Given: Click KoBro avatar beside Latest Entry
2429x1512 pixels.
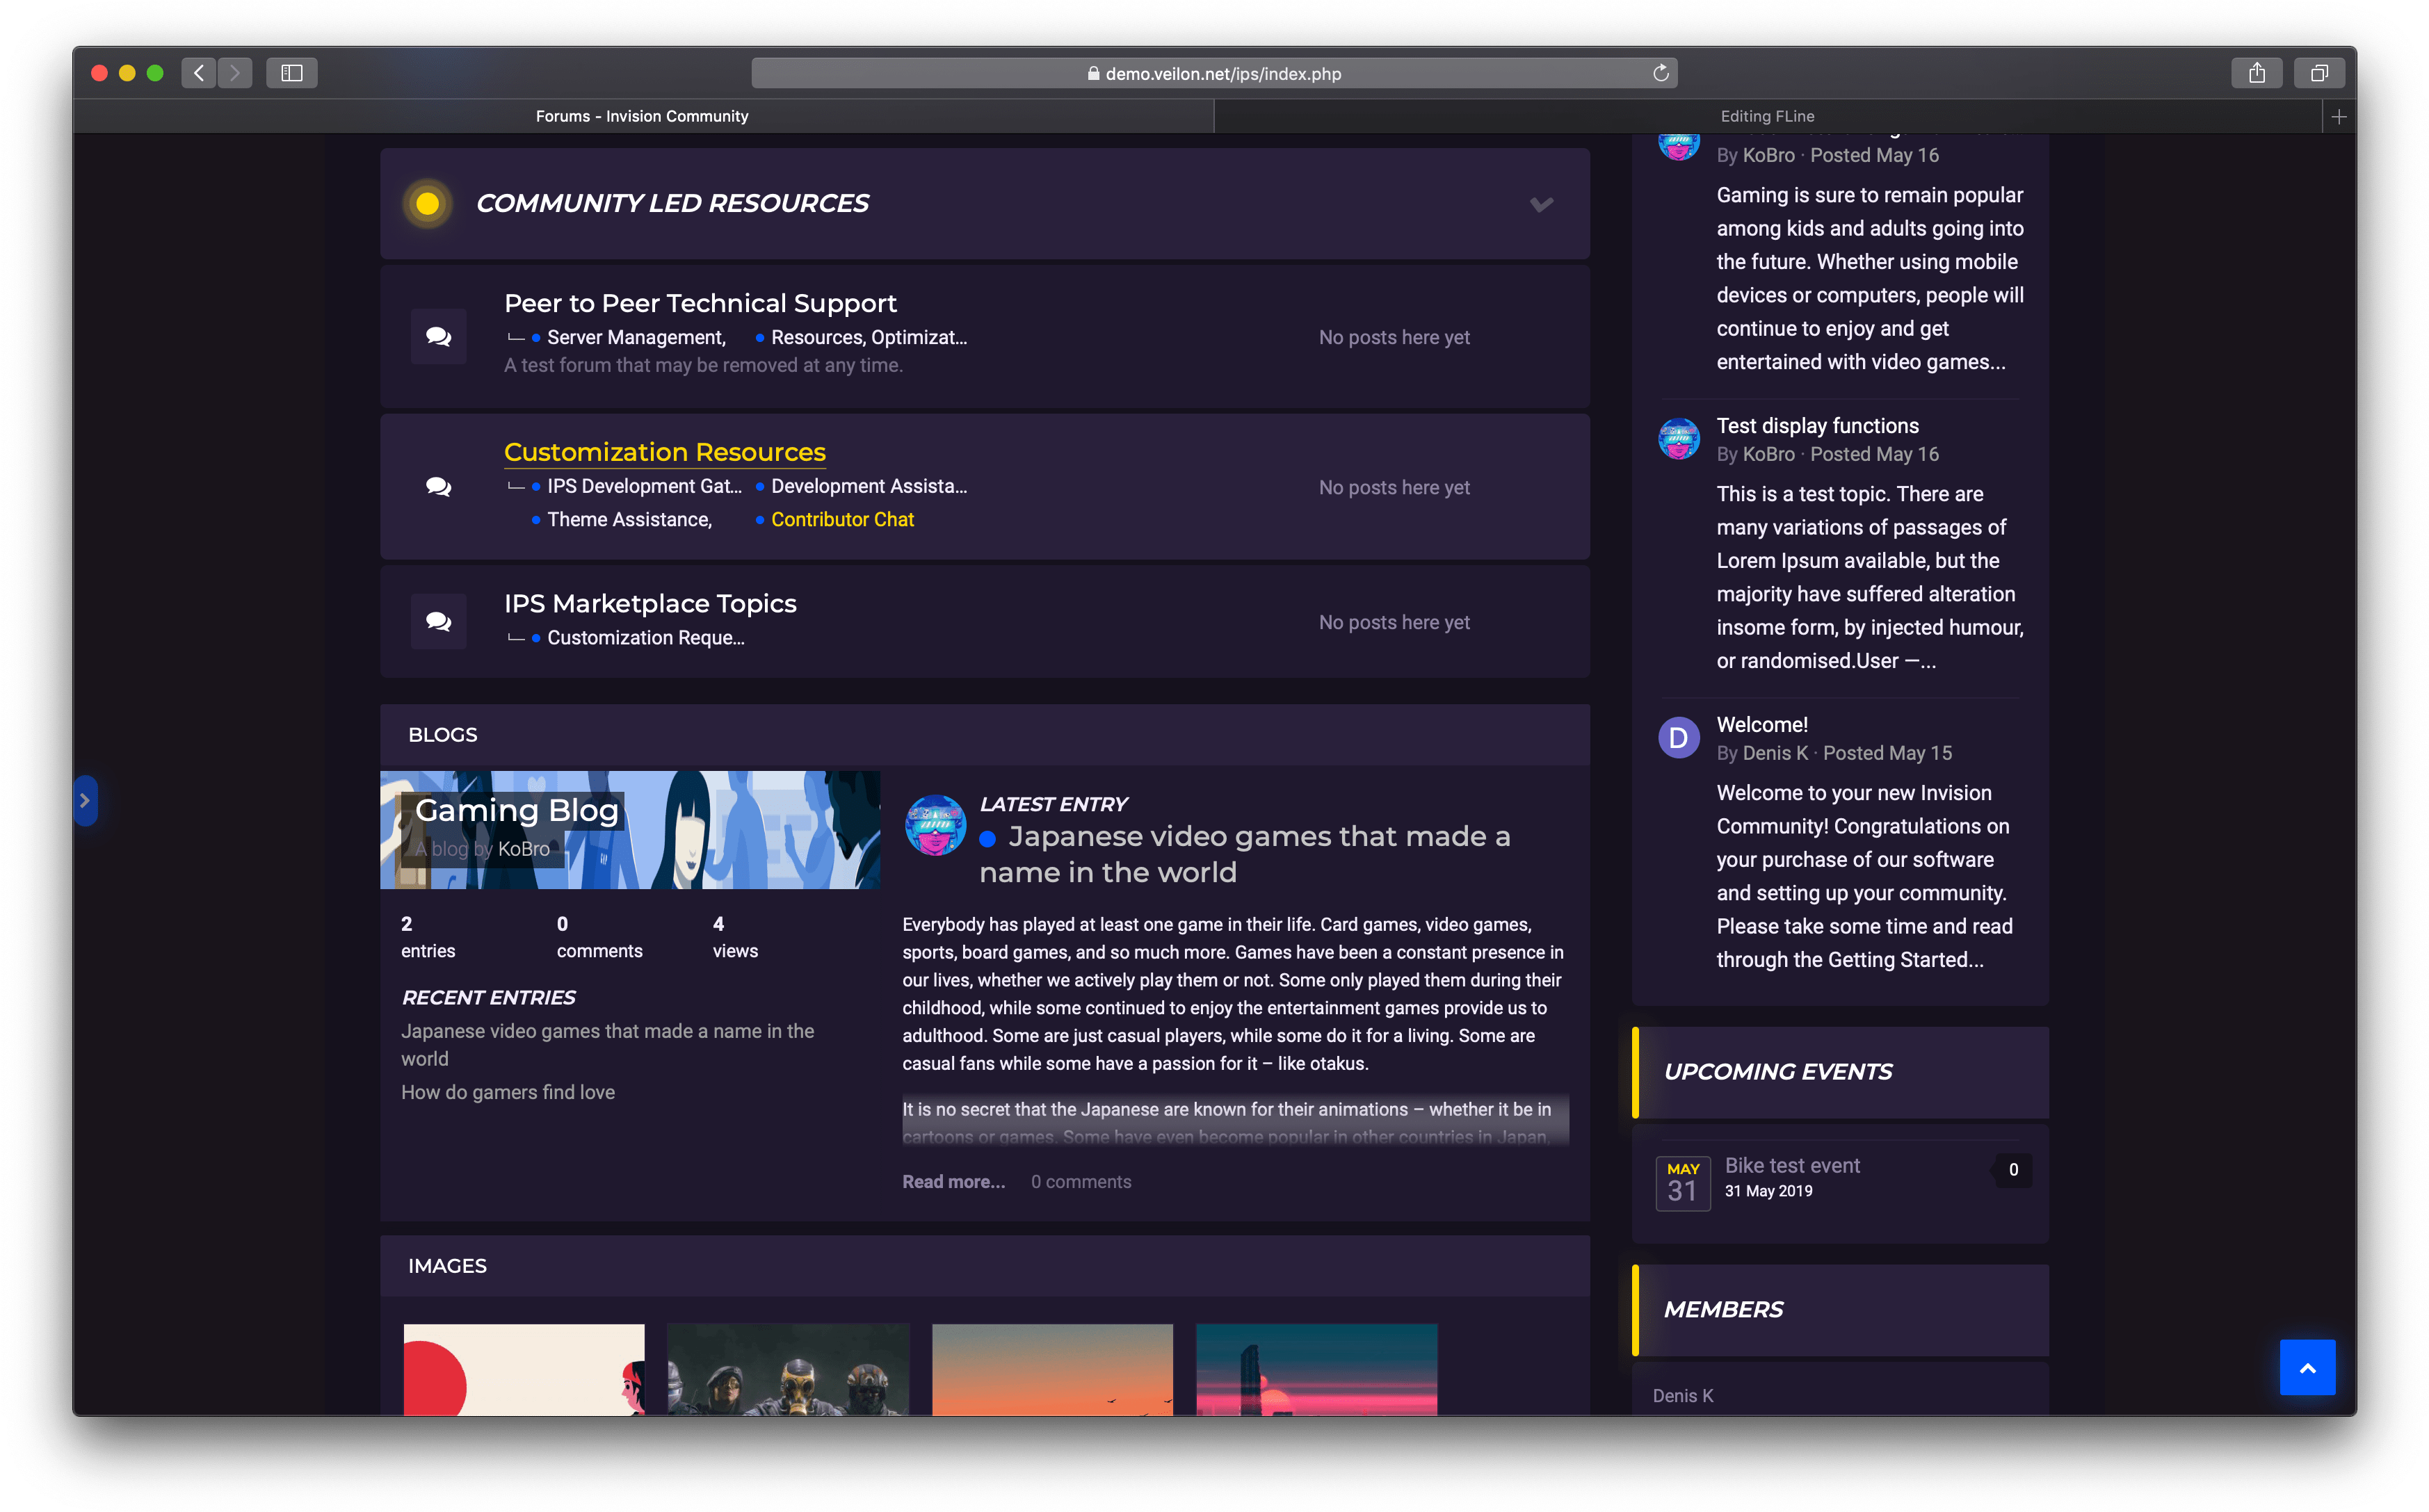Looking at the screenshot, I should [x=935, y=825].
